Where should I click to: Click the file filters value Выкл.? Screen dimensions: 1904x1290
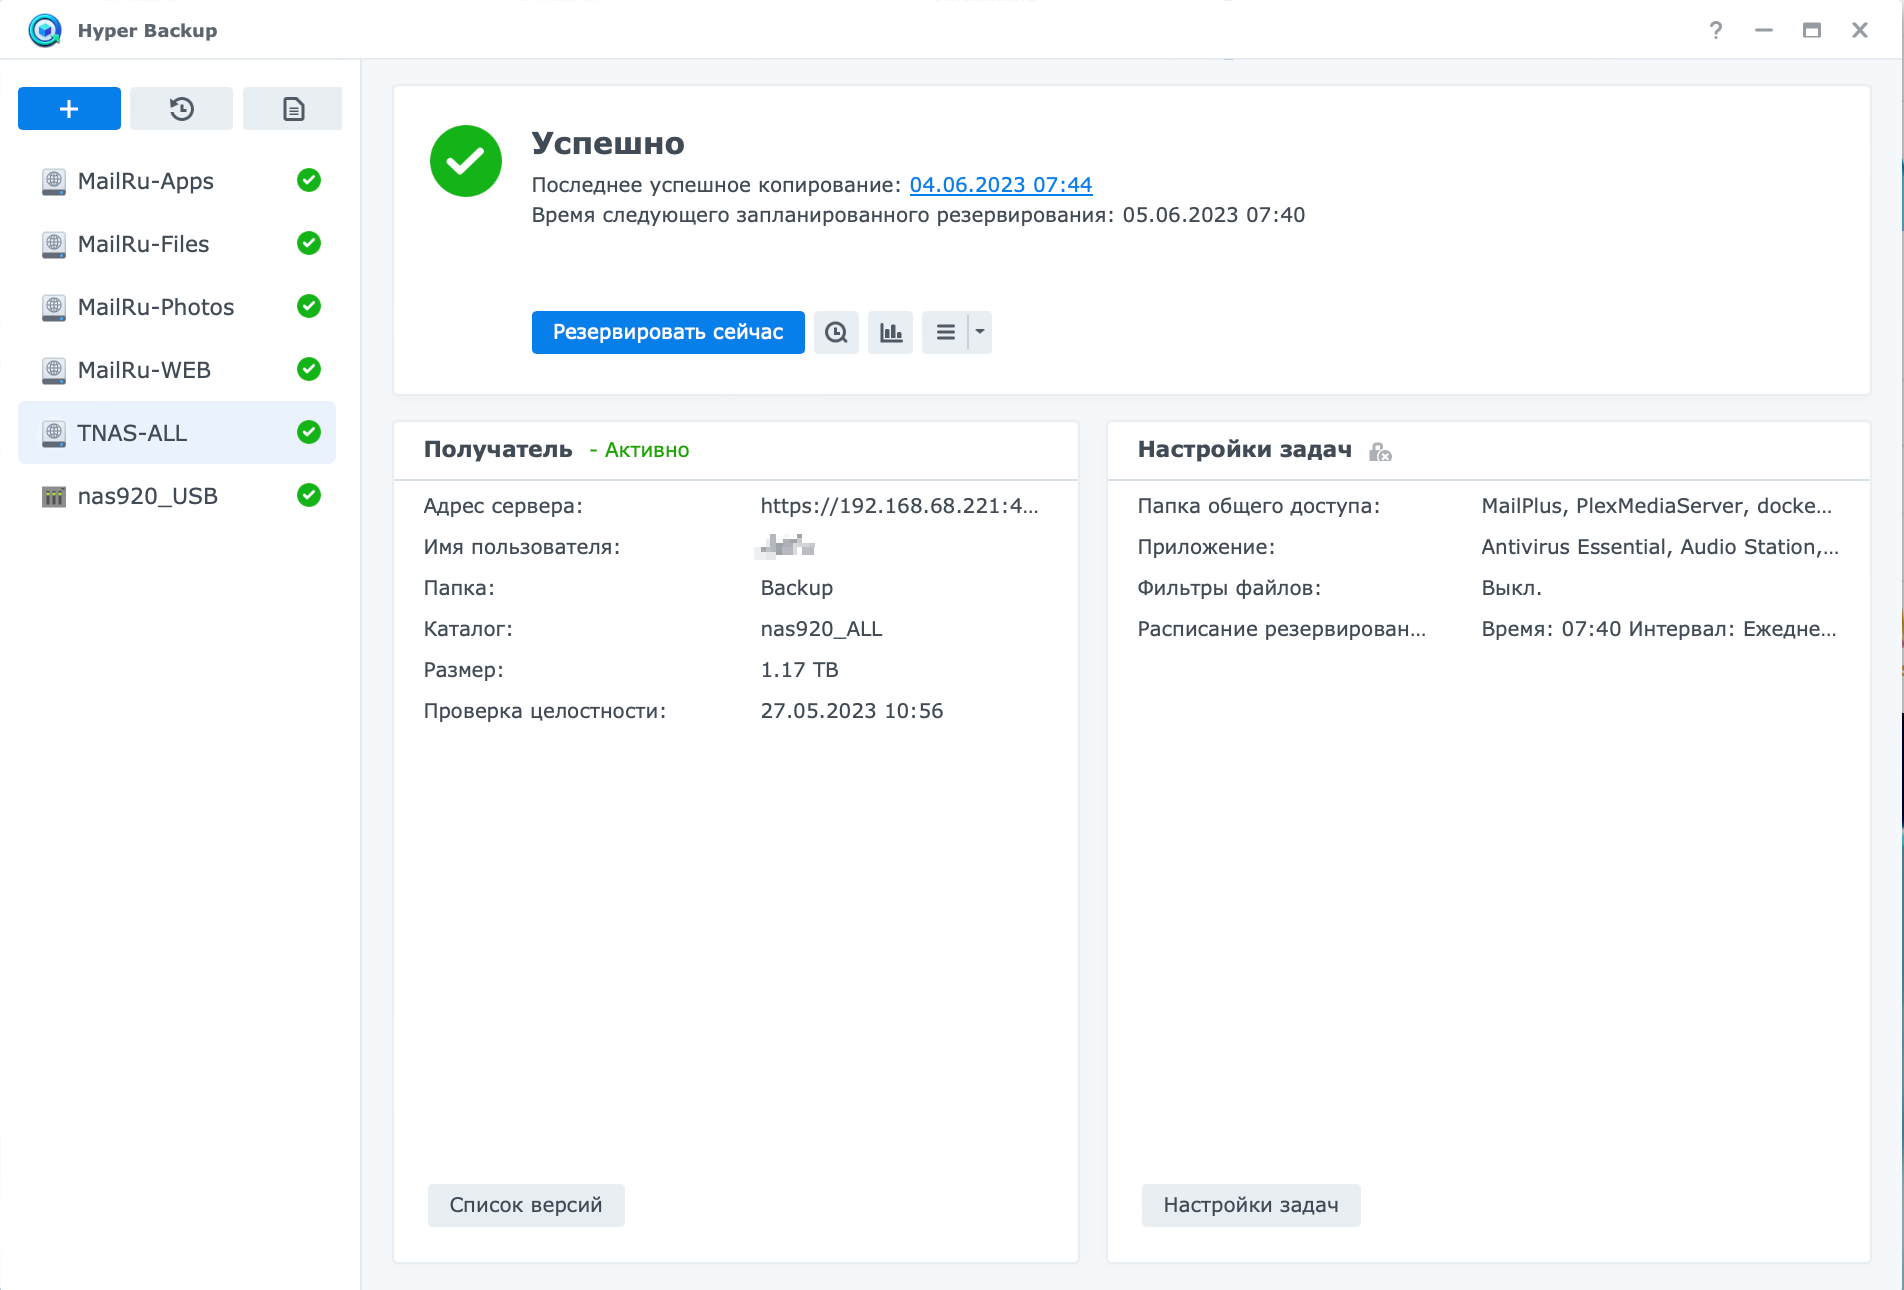[1511, 588]
